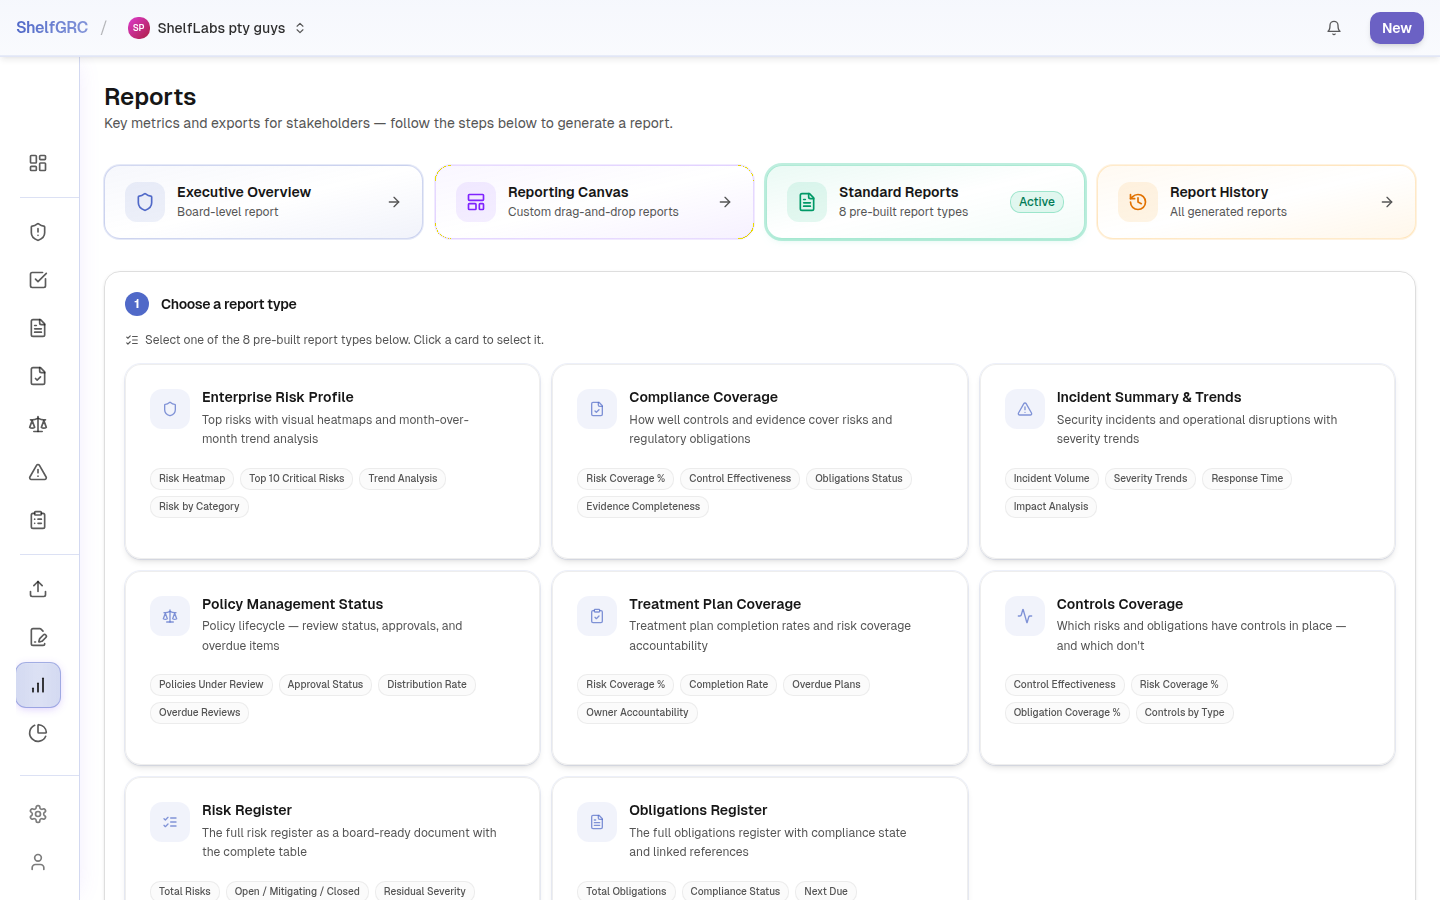This screenshot has height=900, width=1440.
Task: Click the edit document pen icon in sidebar
Action: (38, 637)
